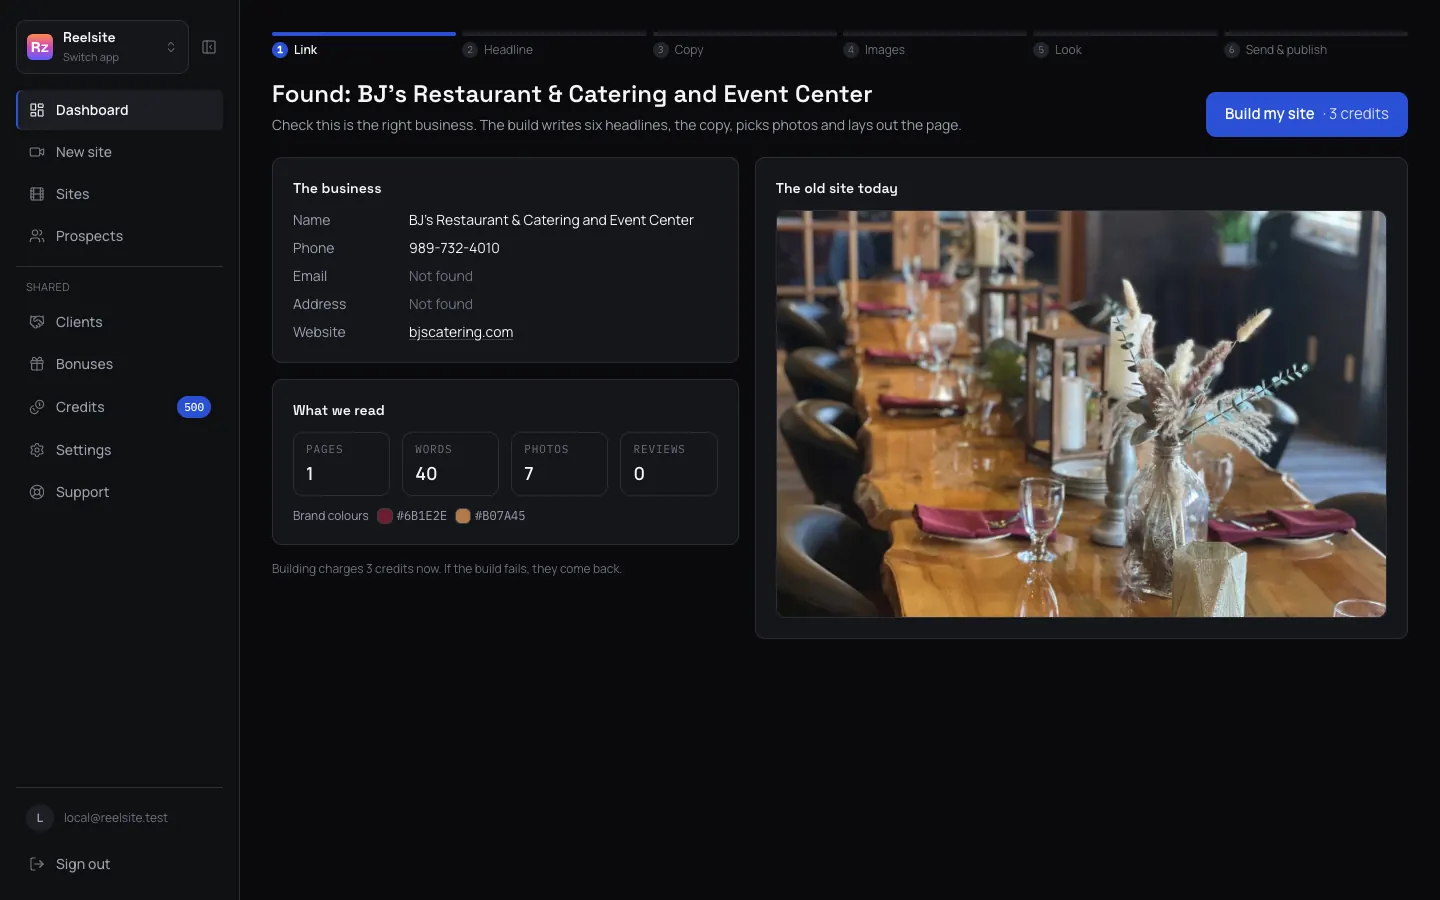Click Build my site button
The height and width of the screenshot is (900, 1440).
click(1306, 114)
